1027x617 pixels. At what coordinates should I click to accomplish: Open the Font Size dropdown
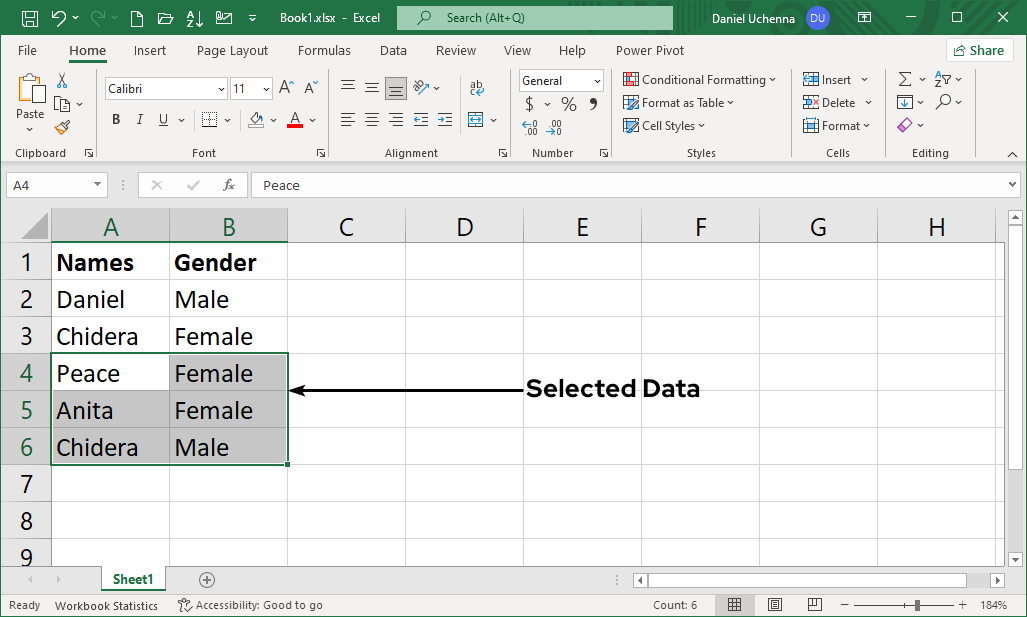[x=268, y=88]
